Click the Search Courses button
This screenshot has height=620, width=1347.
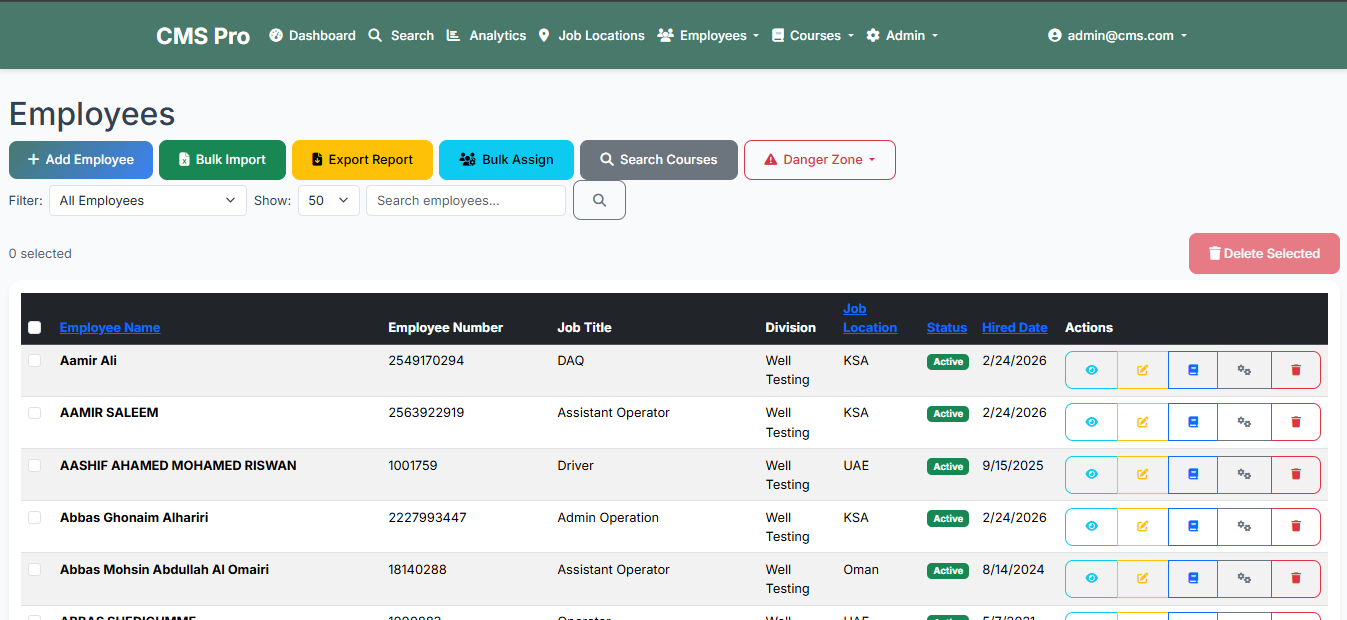(659, 160)
